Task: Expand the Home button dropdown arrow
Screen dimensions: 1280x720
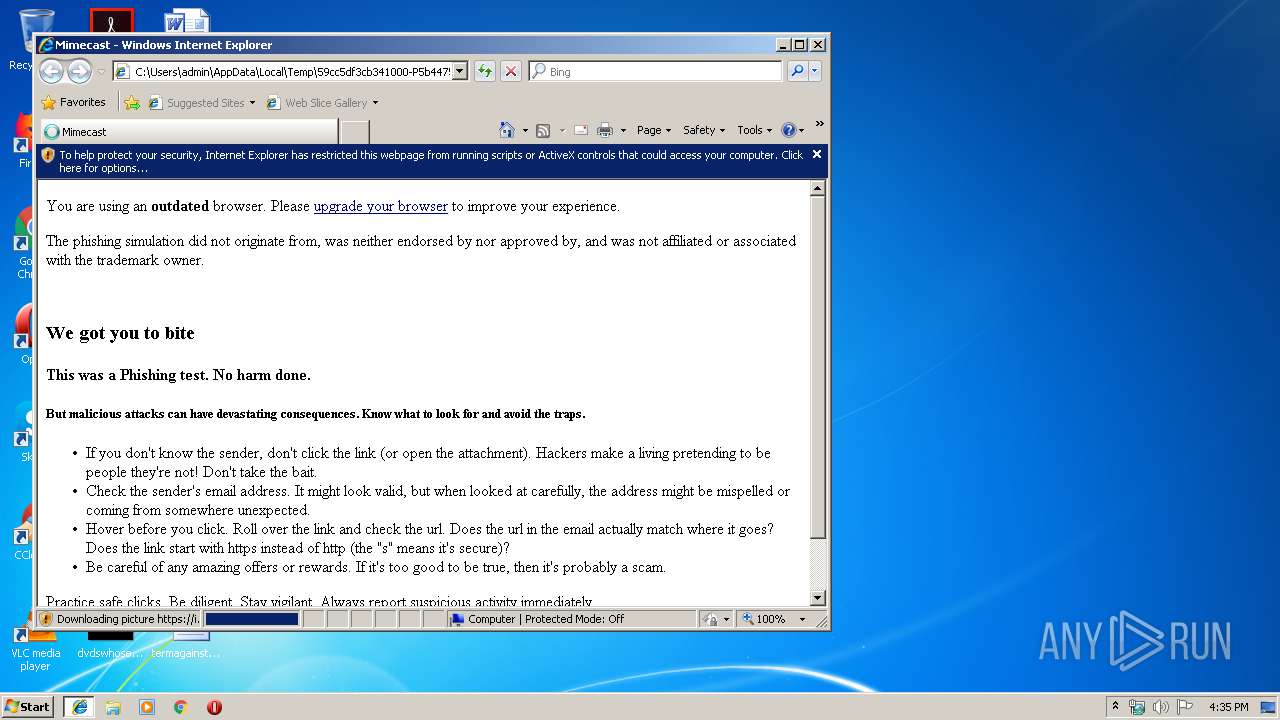Action: (x=525, y=131)
